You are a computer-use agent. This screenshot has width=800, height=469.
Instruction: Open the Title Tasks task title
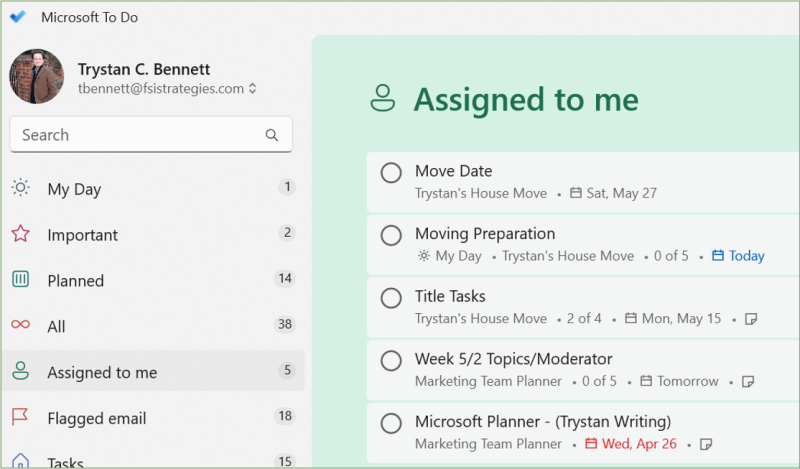pos(450,297)
